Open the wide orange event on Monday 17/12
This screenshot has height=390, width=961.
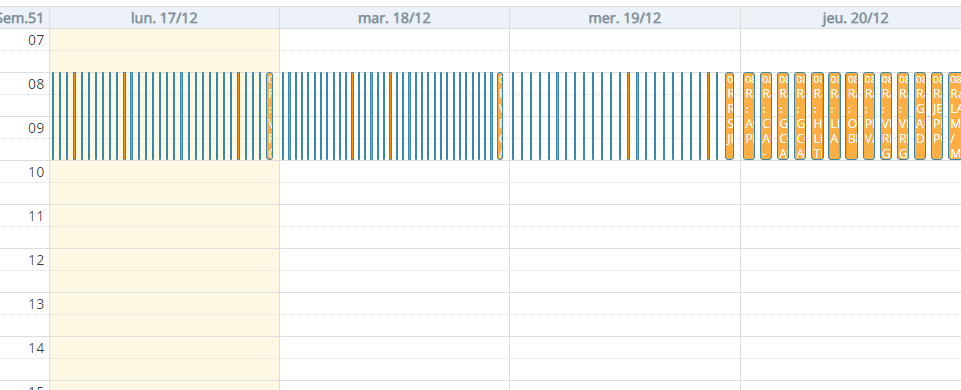pyautogui.click(x=270, y=116)
